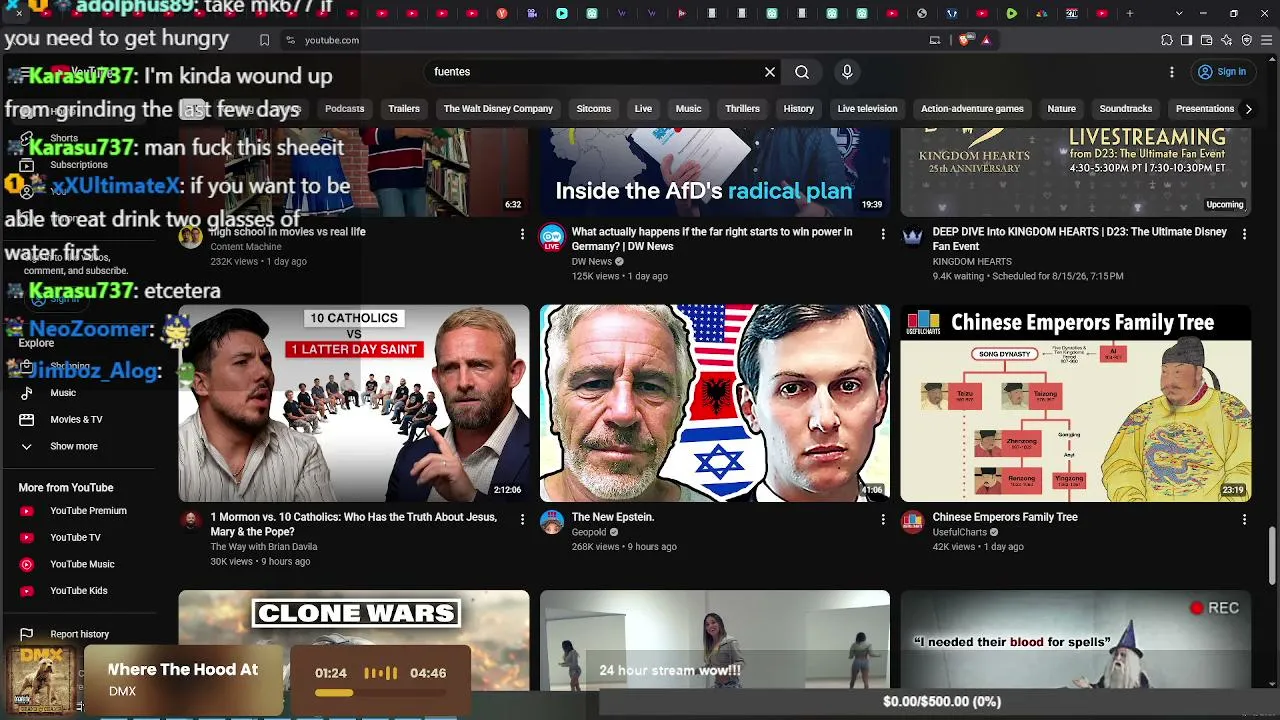Open Chinese Emperors Family Tree thumbnail
The width and height of the screenshot is (1280, 720).
[1076, 403]
